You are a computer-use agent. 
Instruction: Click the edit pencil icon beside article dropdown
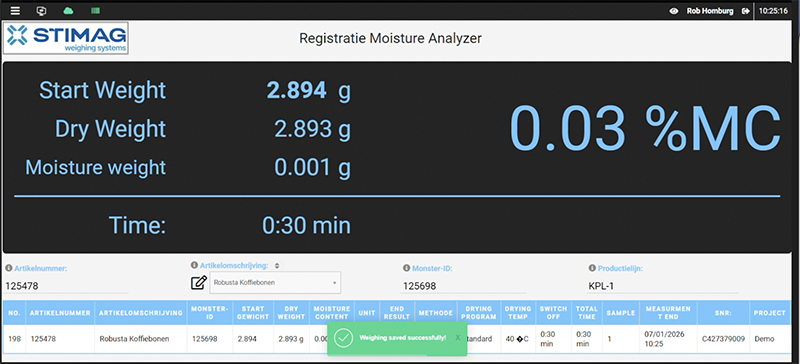(x=198, y=282)
